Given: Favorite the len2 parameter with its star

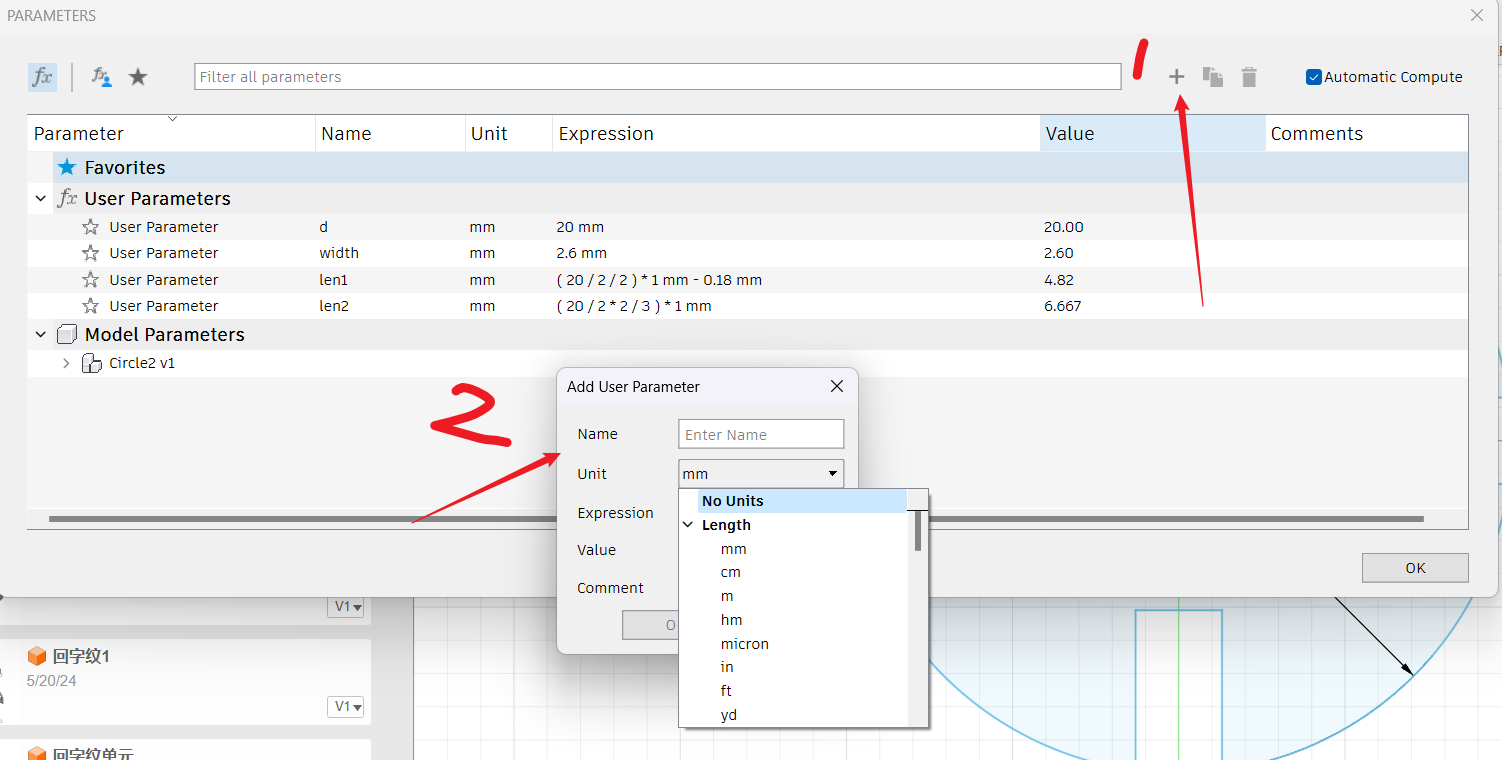Looking at the screenshot, I should click(90, 306).
